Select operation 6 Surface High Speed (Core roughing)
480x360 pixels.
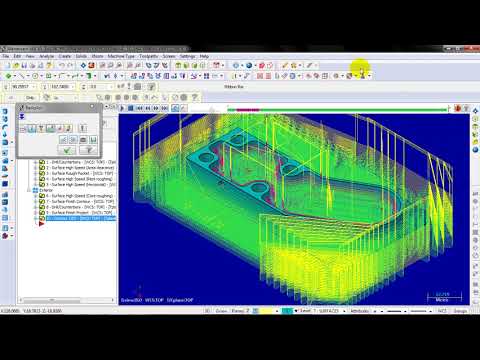pyautogui.click(x=80, y=196)
